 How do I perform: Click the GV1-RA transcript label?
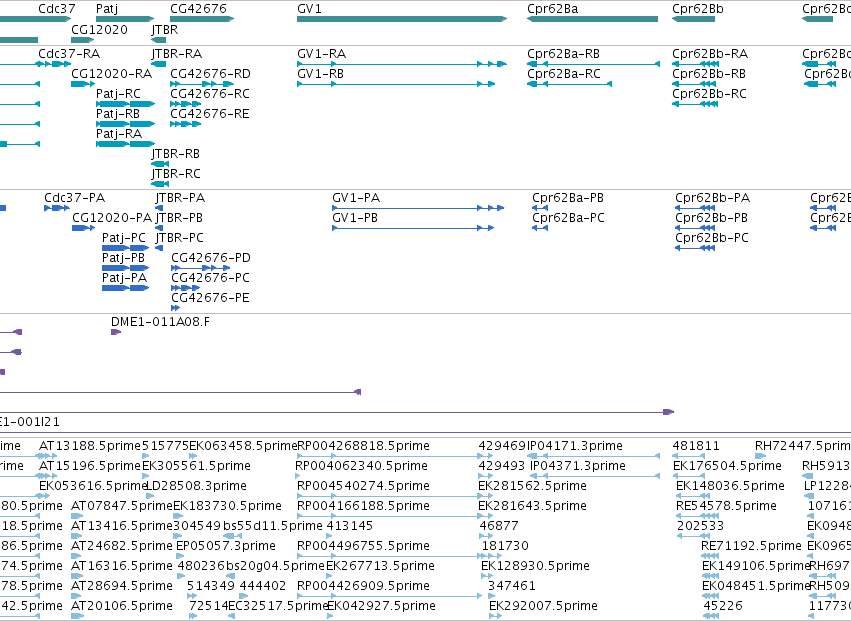point(321,54)
